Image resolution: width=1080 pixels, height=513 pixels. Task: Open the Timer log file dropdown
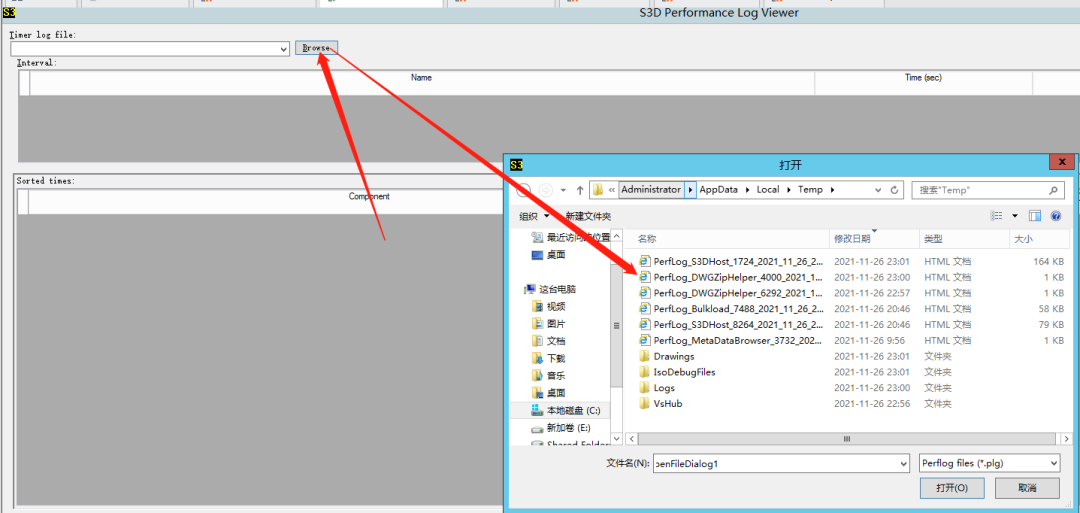coord(284,50)
